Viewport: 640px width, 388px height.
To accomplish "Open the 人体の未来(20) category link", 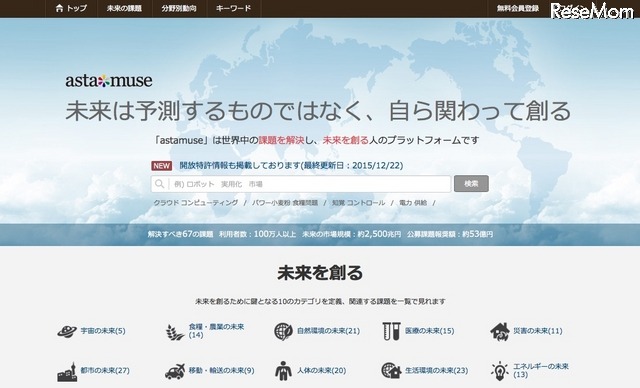I will (322, 370).
